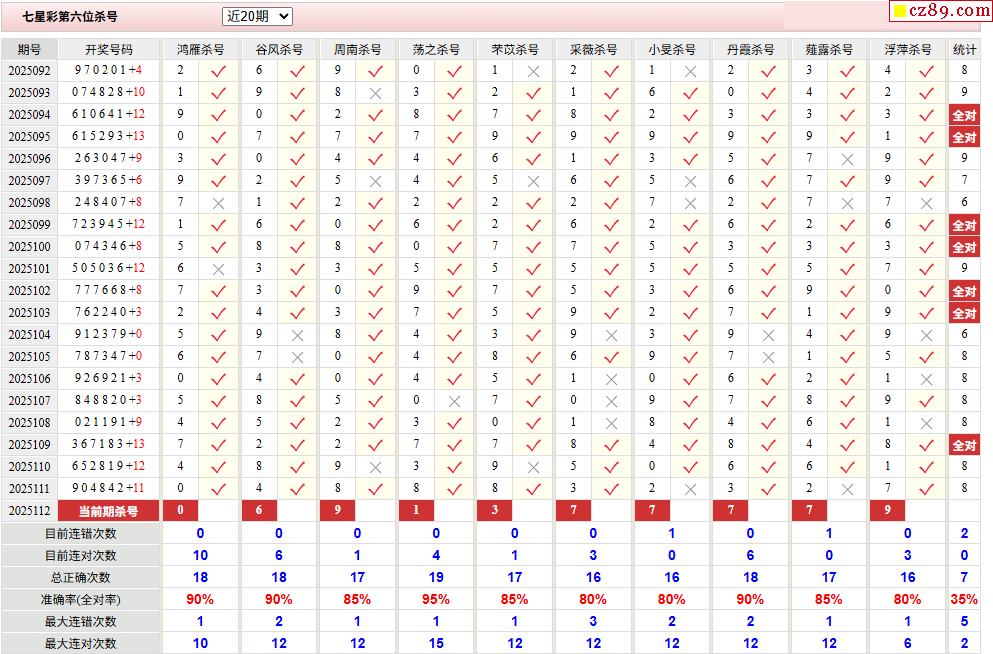Click the 丹霞 cross mark in row 2025105
The width and height of the screenshot is (993, 654).
click(769, 357)
